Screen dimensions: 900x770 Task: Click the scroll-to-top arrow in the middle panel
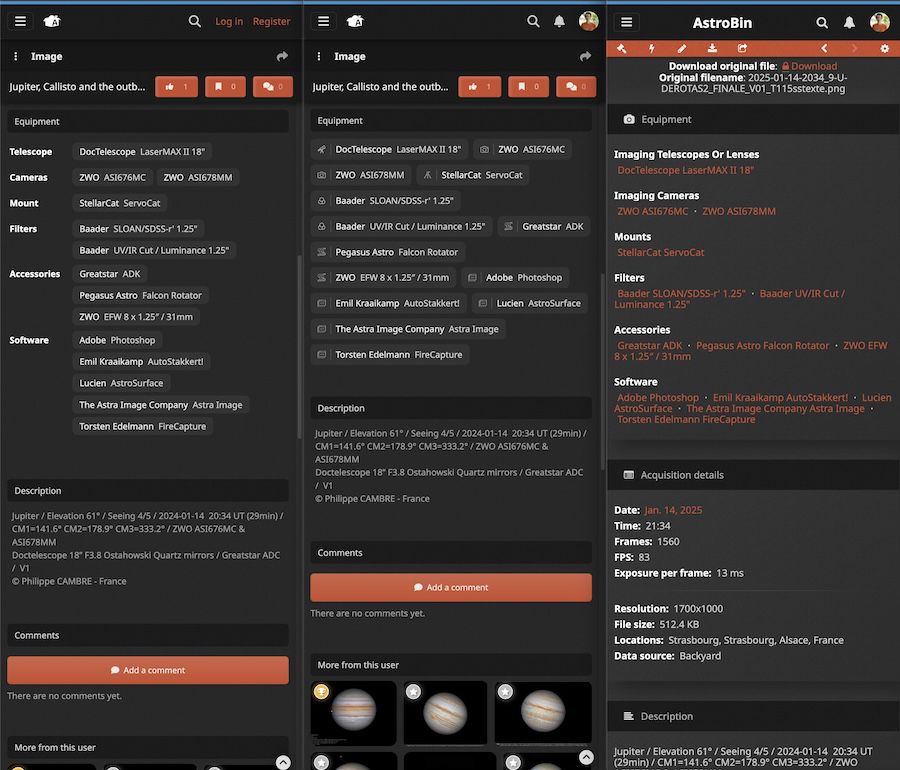click(x=586, y=757)
